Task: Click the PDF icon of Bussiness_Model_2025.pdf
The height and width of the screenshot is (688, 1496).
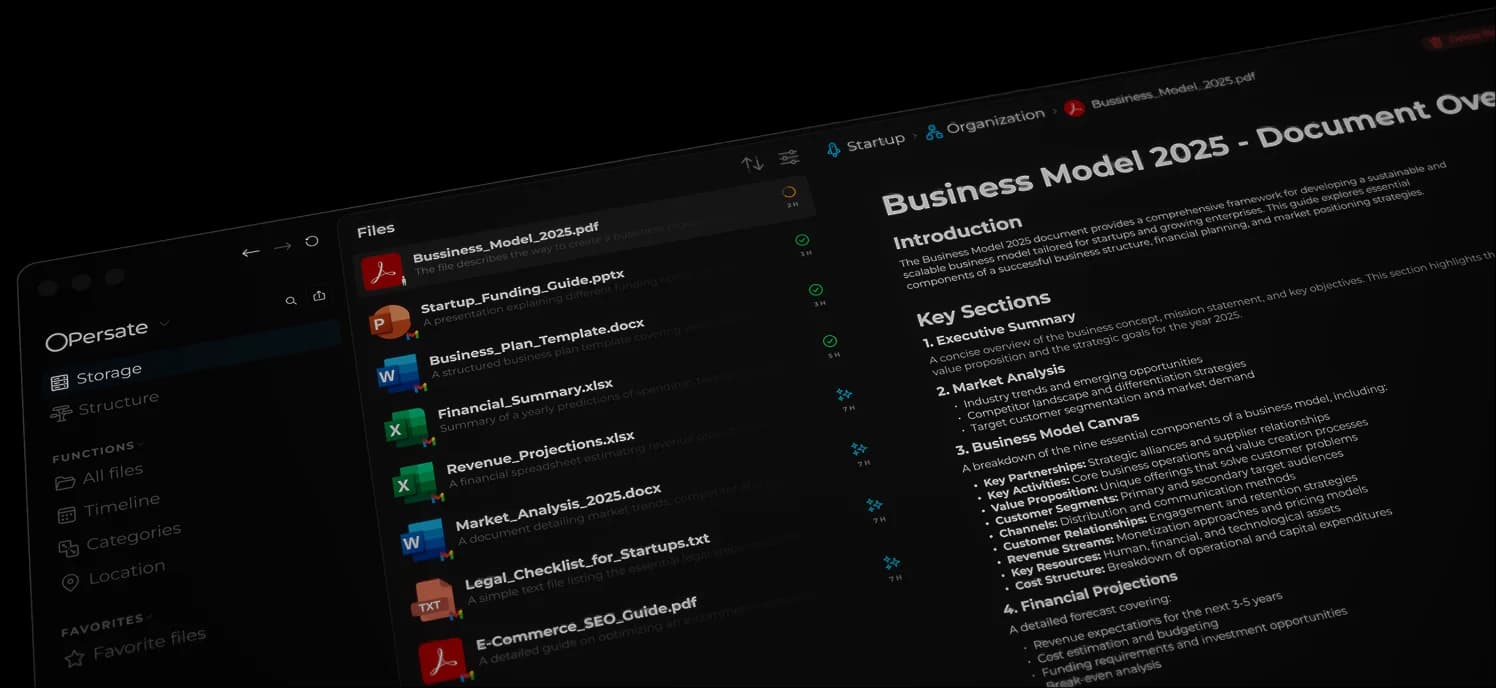Action: 382,272
